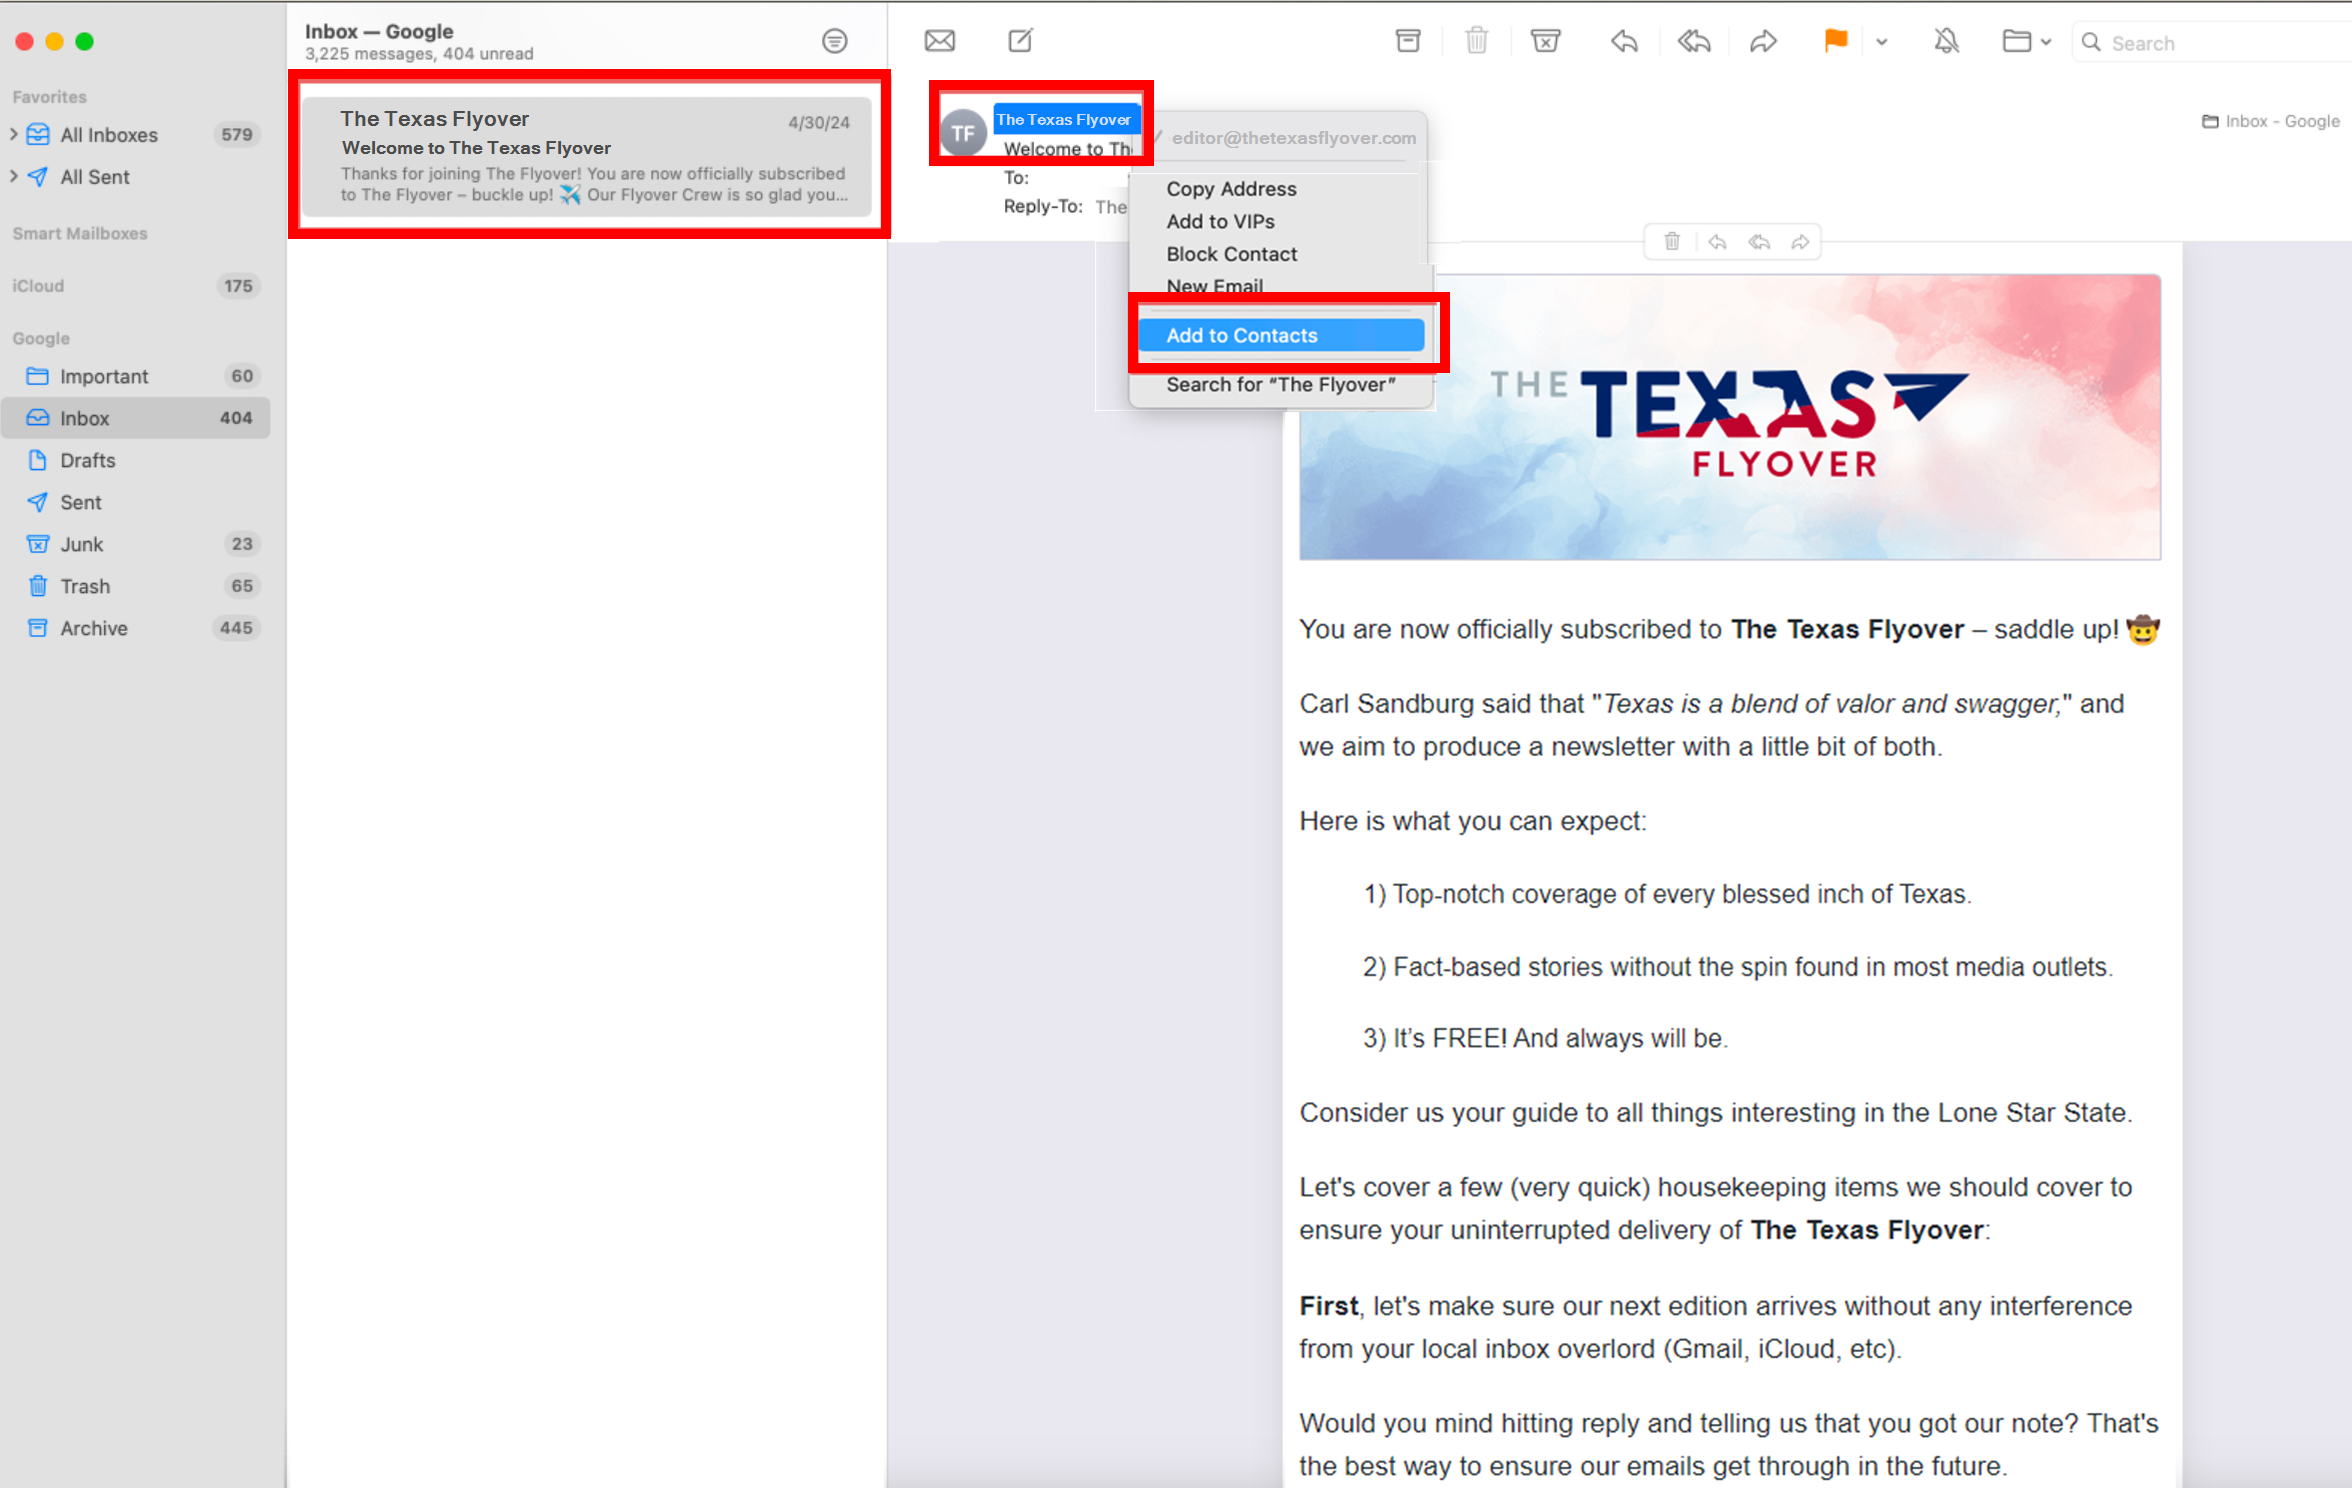Open Move to mailbox dropdown

point(2026,41)
